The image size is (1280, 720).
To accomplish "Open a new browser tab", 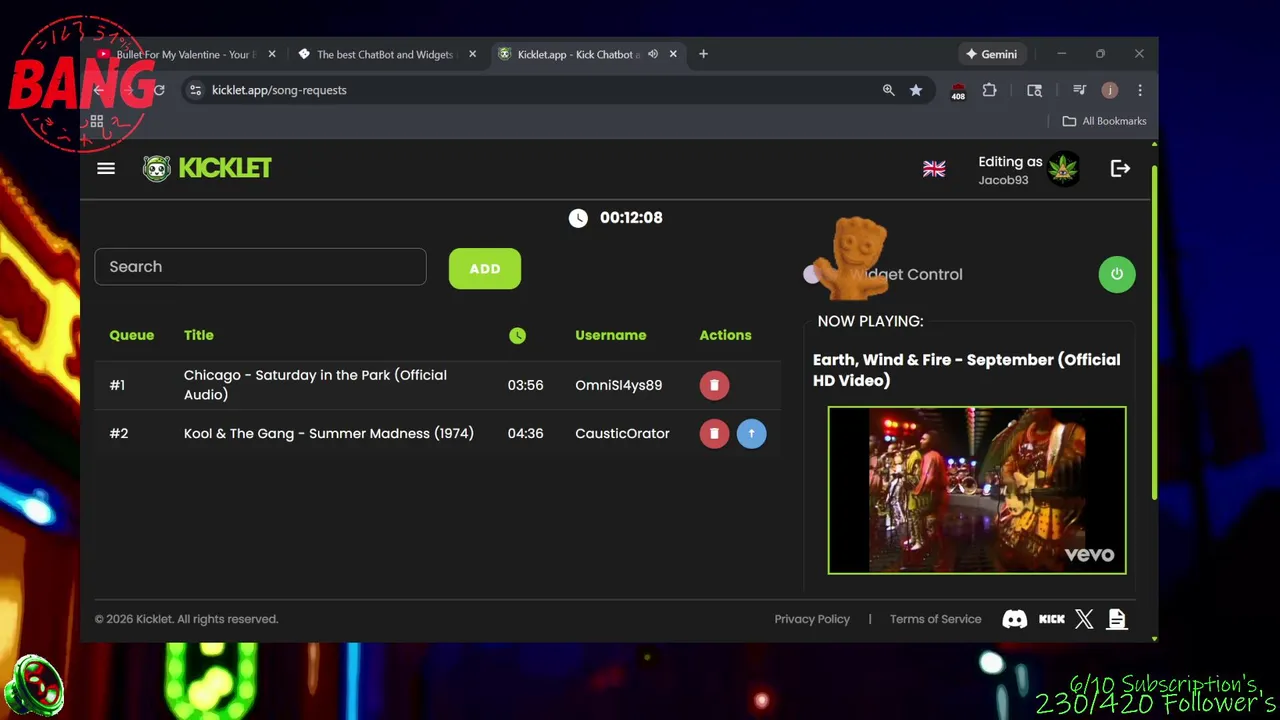I will [x=703, y=54].
